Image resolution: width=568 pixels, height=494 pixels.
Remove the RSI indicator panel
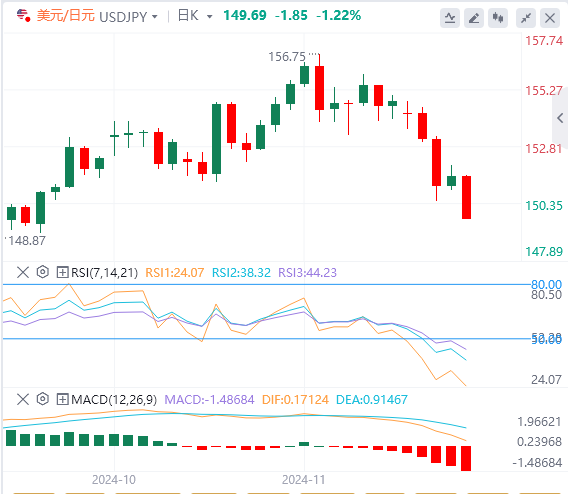tap(23, 272)
